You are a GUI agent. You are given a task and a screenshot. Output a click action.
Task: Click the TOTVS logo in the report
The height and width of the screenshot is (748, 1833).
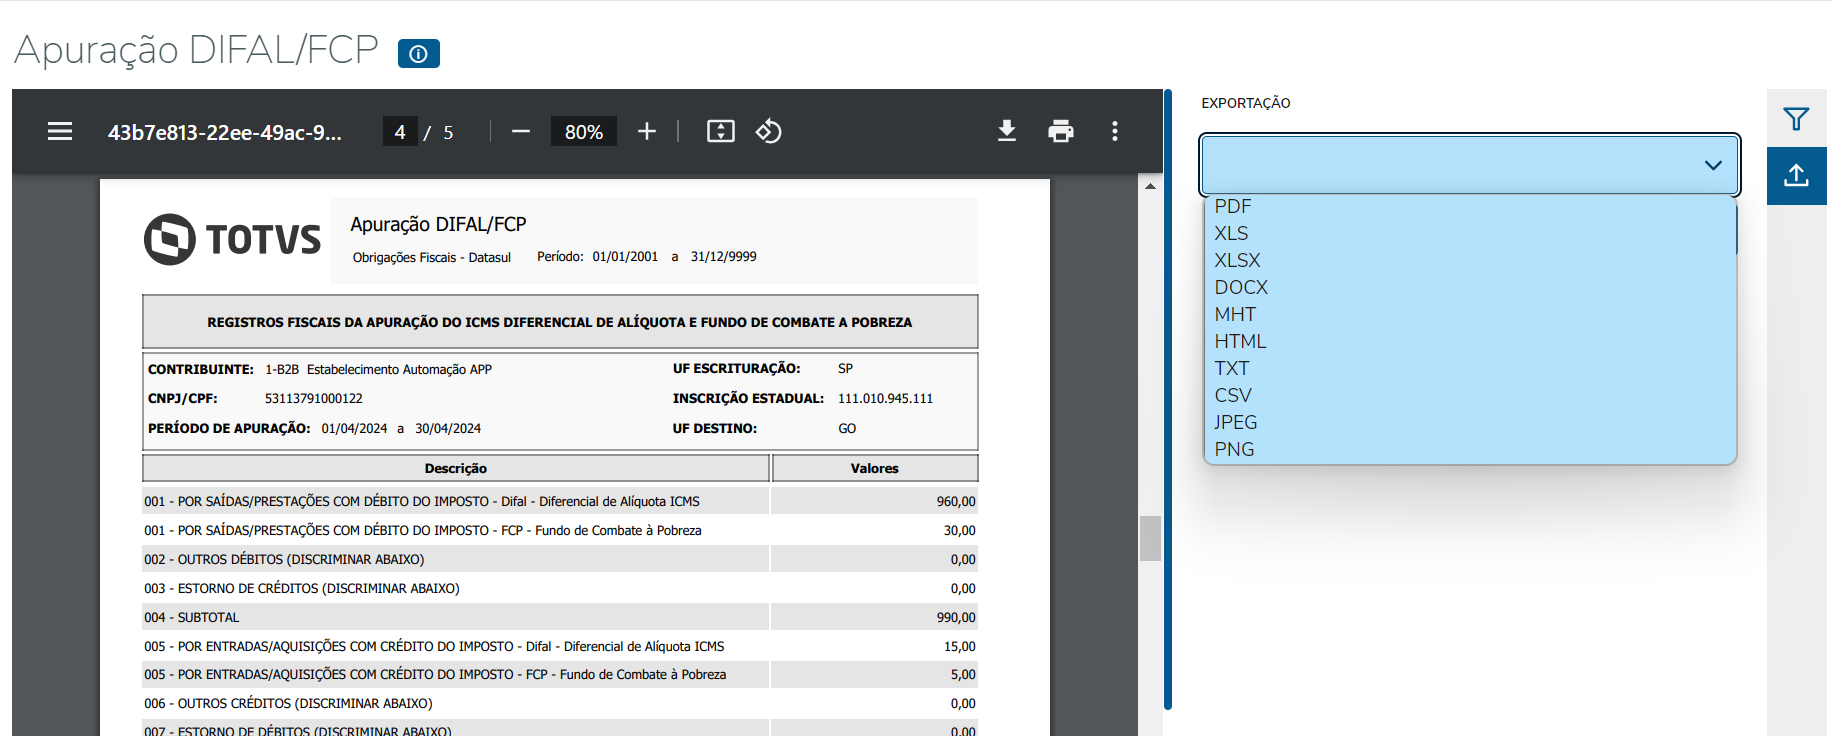click(x=232, y=239)
